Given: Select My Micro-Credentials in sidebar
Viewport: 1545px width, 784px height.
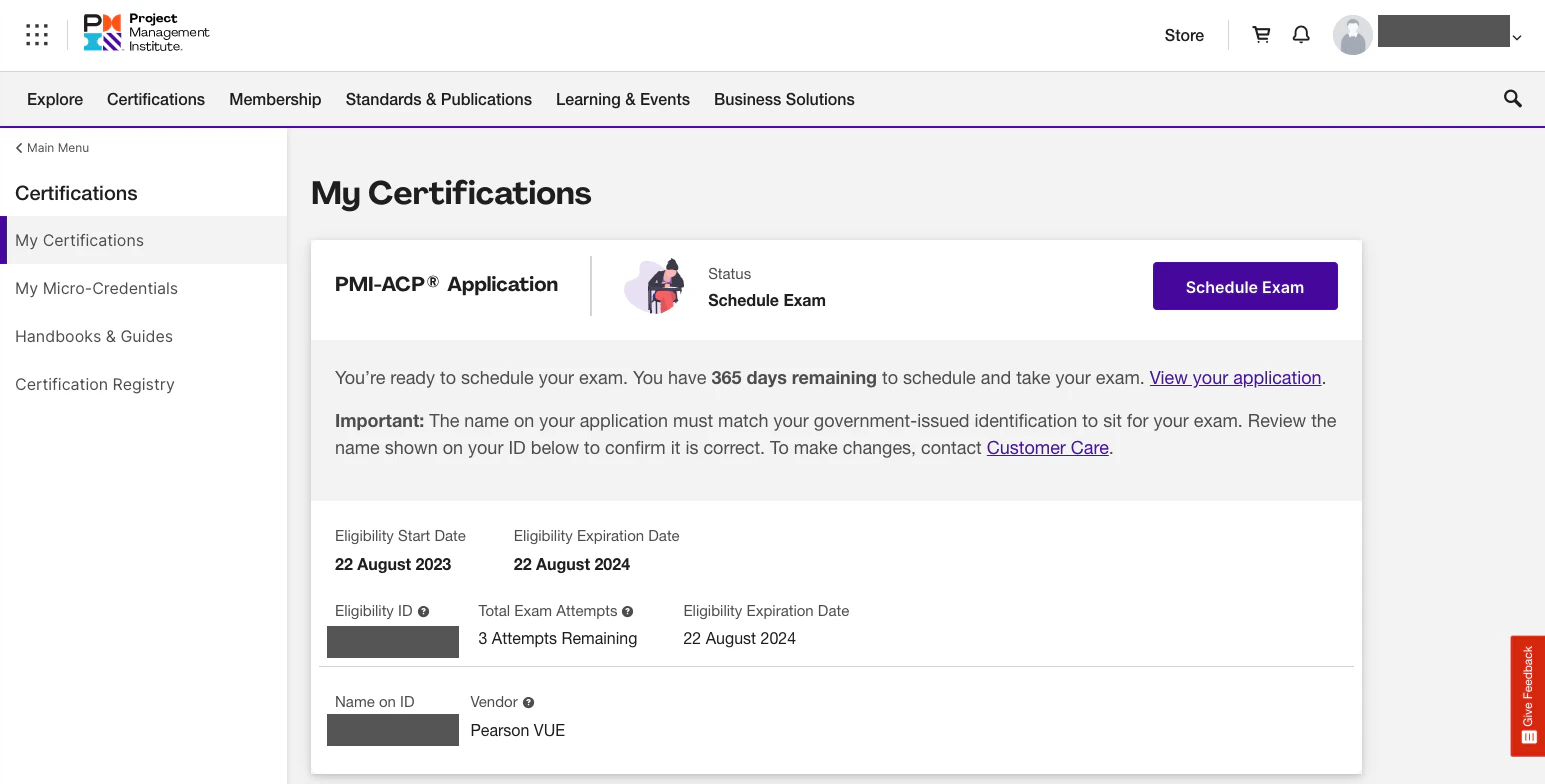Looking at the screenshot, I should (144, 288).
